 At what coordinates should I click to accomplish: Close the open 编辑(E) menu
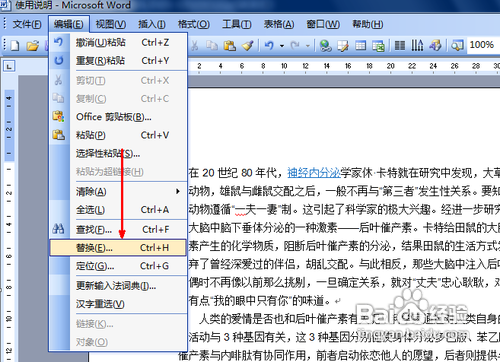[x=69, y=24]
